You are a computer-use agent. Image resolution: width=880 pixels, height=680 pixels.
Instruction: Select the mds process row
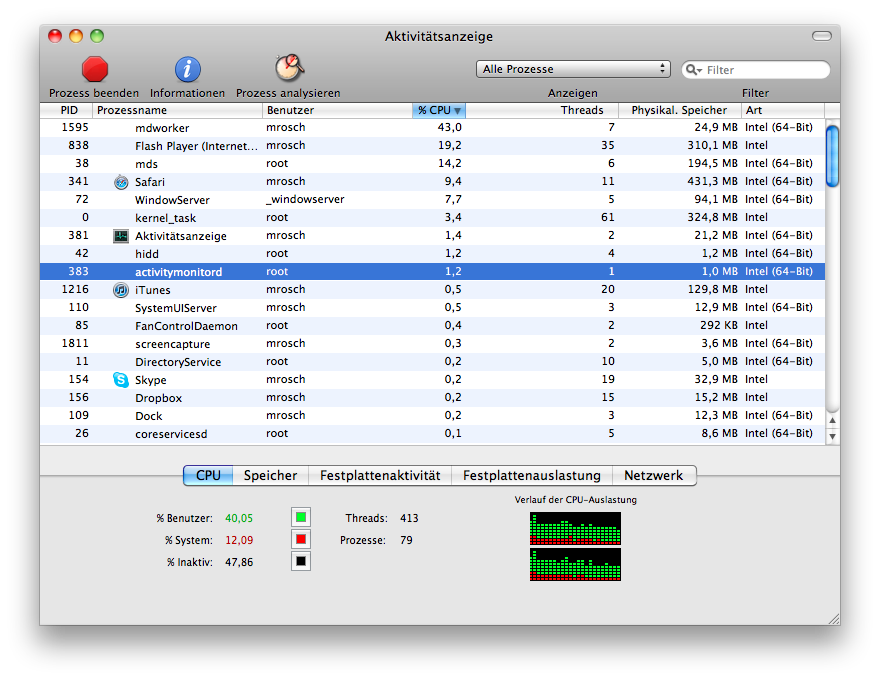[x=432, y=164]
